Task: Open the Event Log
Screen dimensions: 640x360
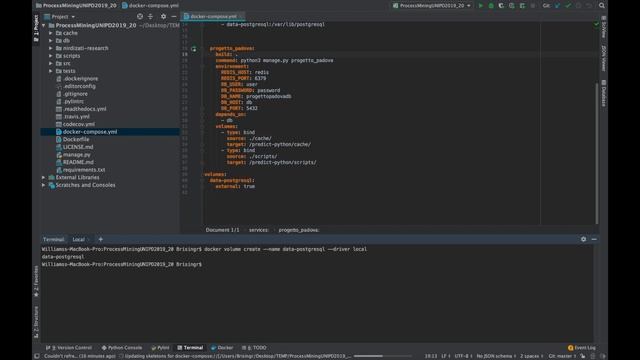Action: 582,348
